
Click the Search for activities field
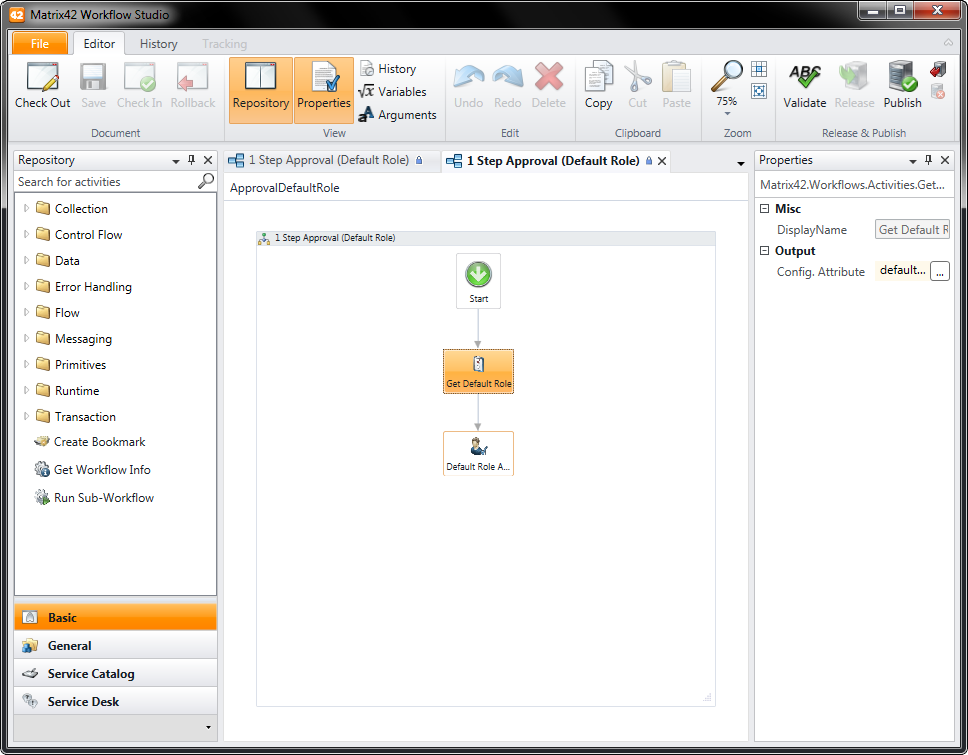click(x=106, y=181)
